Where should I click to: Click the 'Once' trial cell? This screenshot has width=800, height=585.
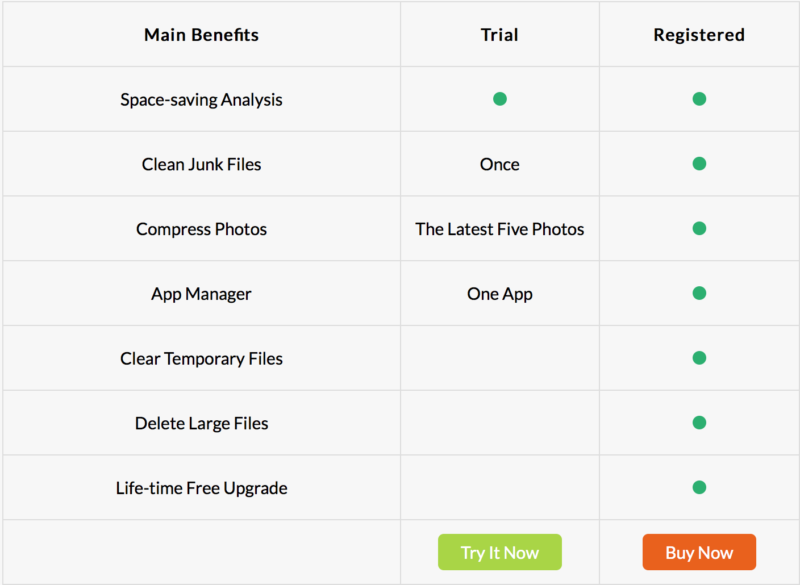(x=499, y=164)
